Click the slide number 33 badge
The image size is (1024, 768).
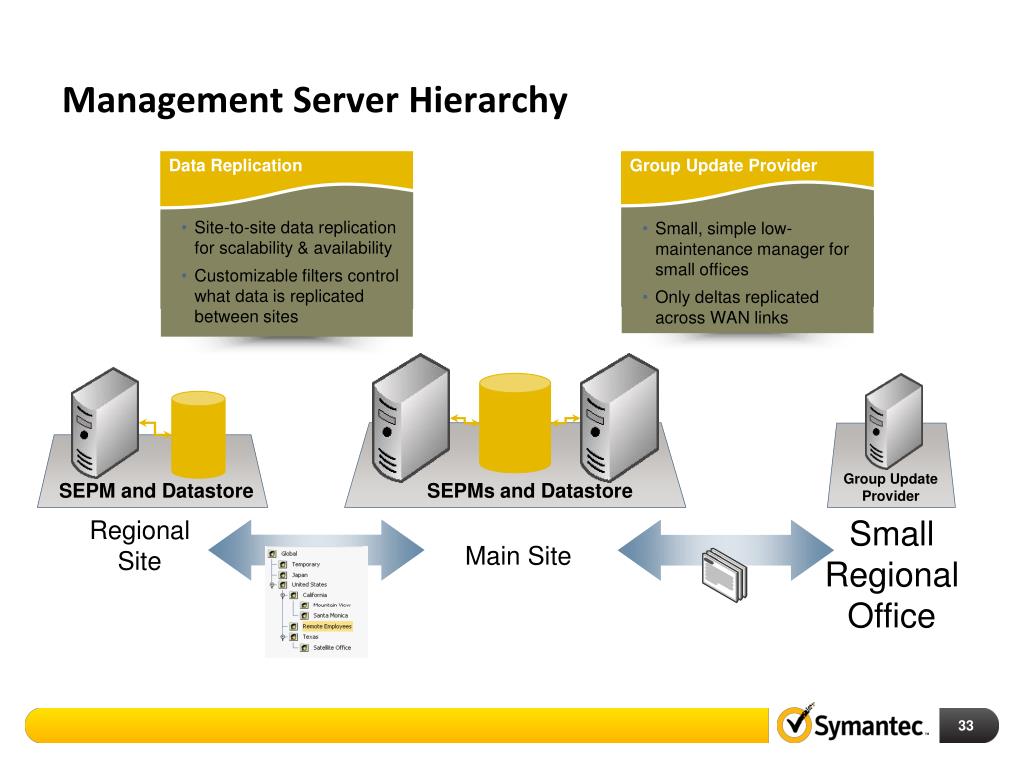968,726
